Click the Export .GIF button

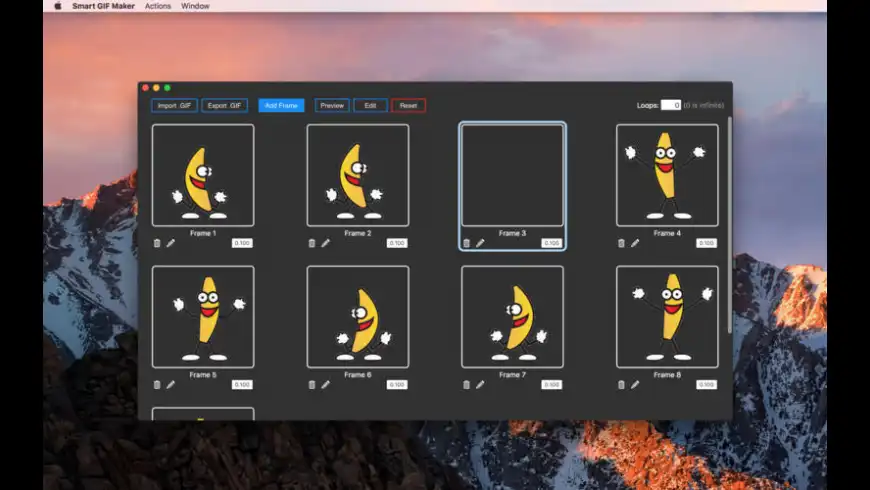click(x=224, y=105)
